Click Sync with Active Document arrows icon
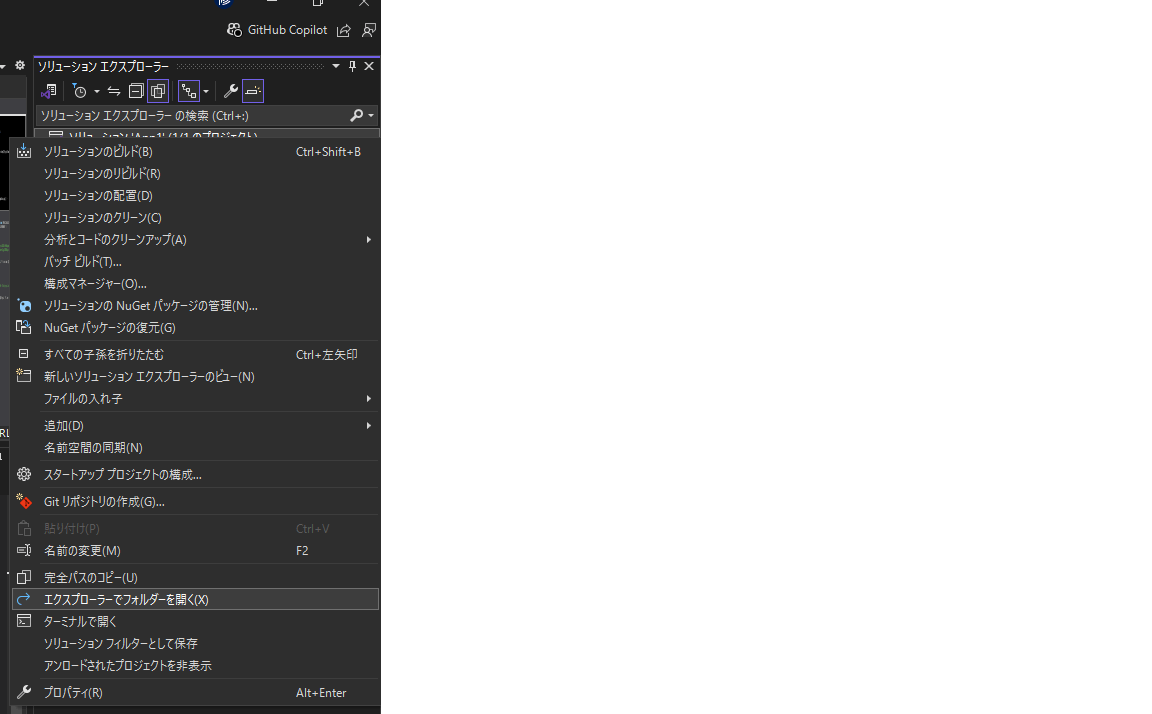The width and height of the screenshot is (1152, 714). tap(114, 91)
